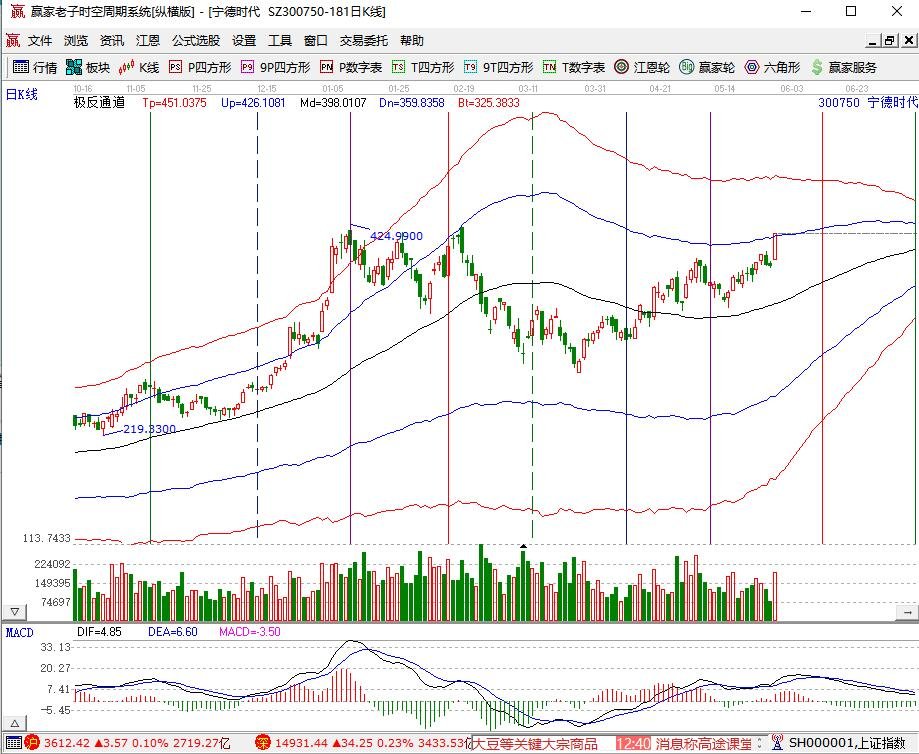Click the news ticker up/down stepper
The height and width of the screenshot is (754, 919).
point(760,743)
